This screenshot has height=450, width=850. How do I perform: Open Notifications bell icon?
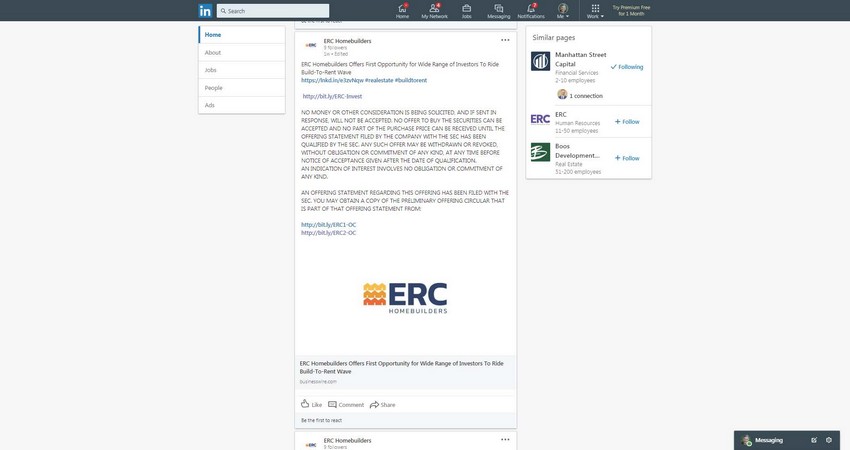click(531, 11)
